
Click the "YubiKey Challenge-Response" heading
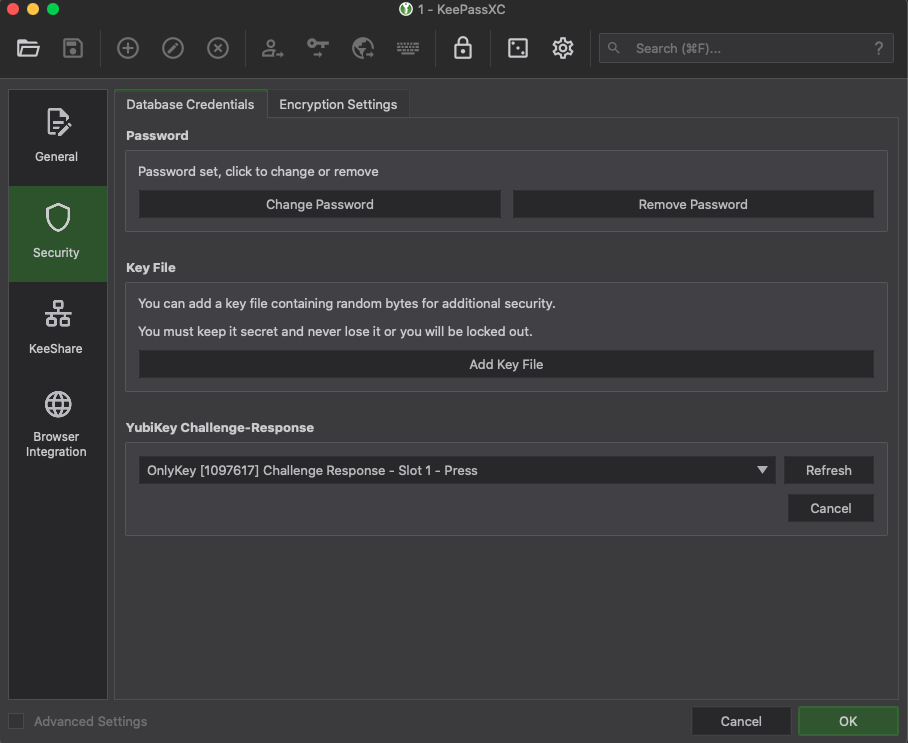(x=220, y=427)
